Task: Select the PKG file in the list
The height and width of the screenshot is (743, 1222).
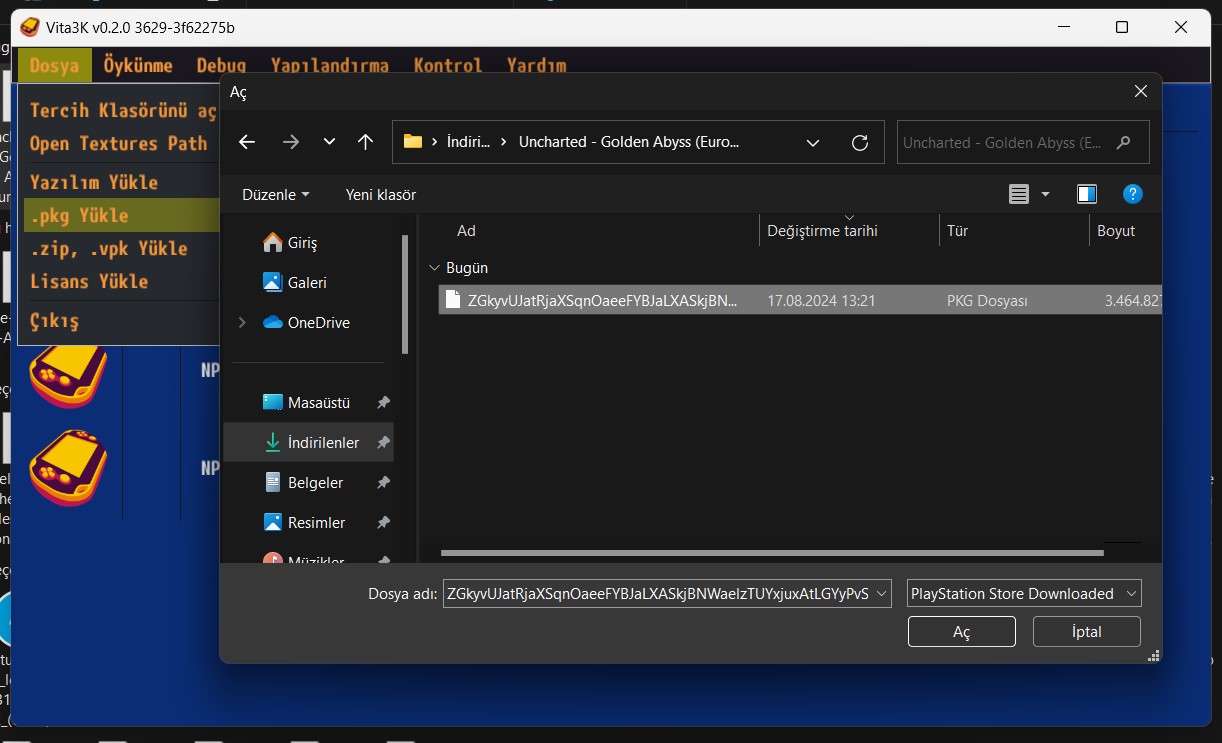Action: click(x=602, y=300)
